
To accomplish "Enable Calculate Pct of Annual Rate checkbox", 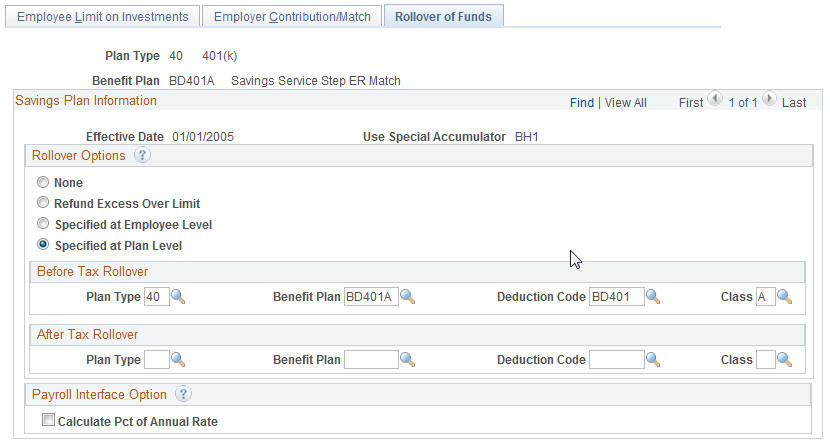I will click(x=48, y=420).
